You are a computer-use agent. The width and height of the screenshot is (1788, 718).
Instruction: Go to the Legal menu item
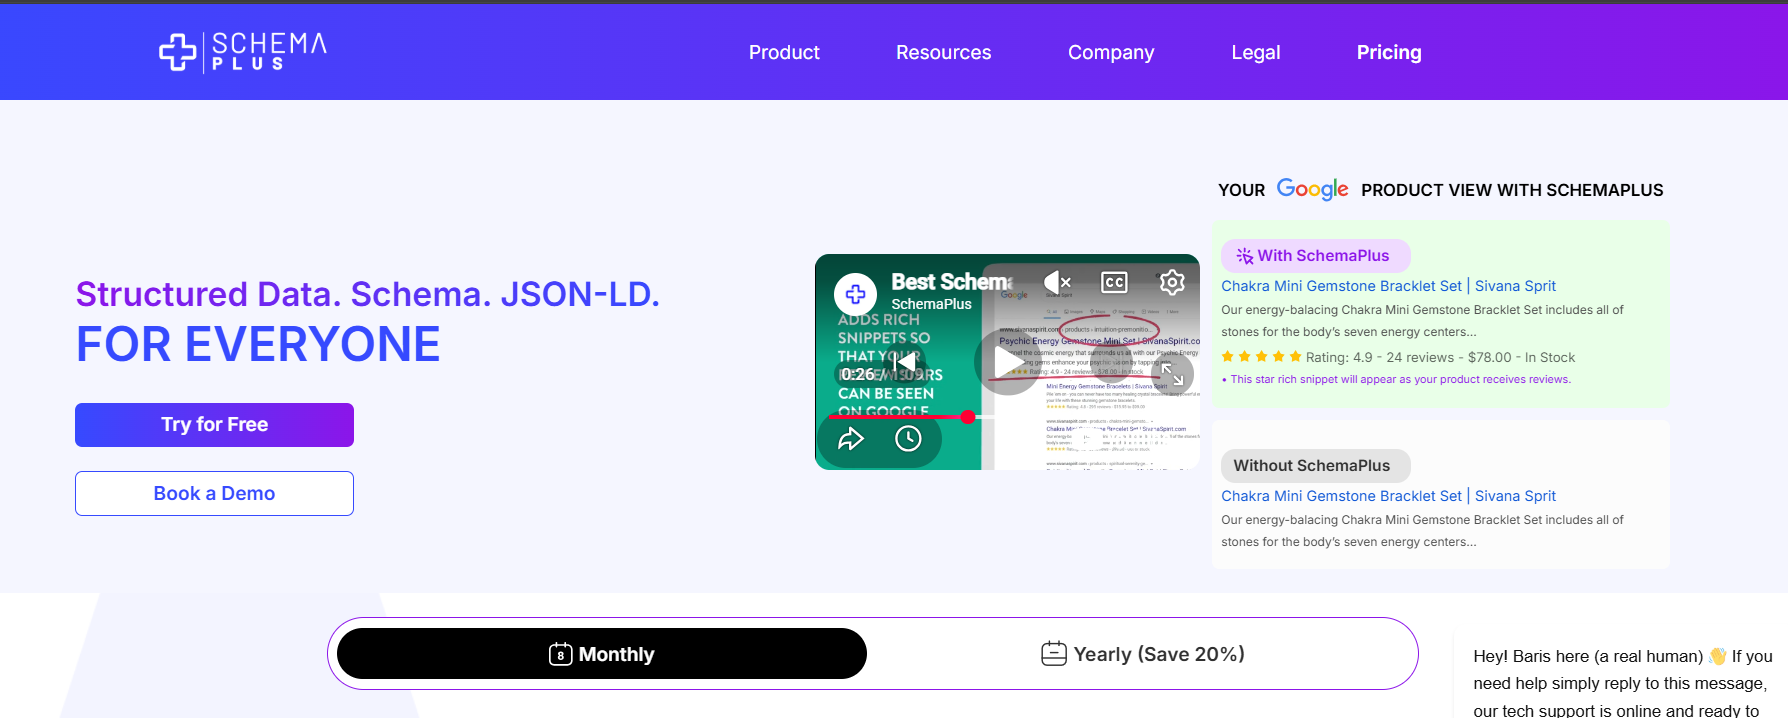[1256, 52]
